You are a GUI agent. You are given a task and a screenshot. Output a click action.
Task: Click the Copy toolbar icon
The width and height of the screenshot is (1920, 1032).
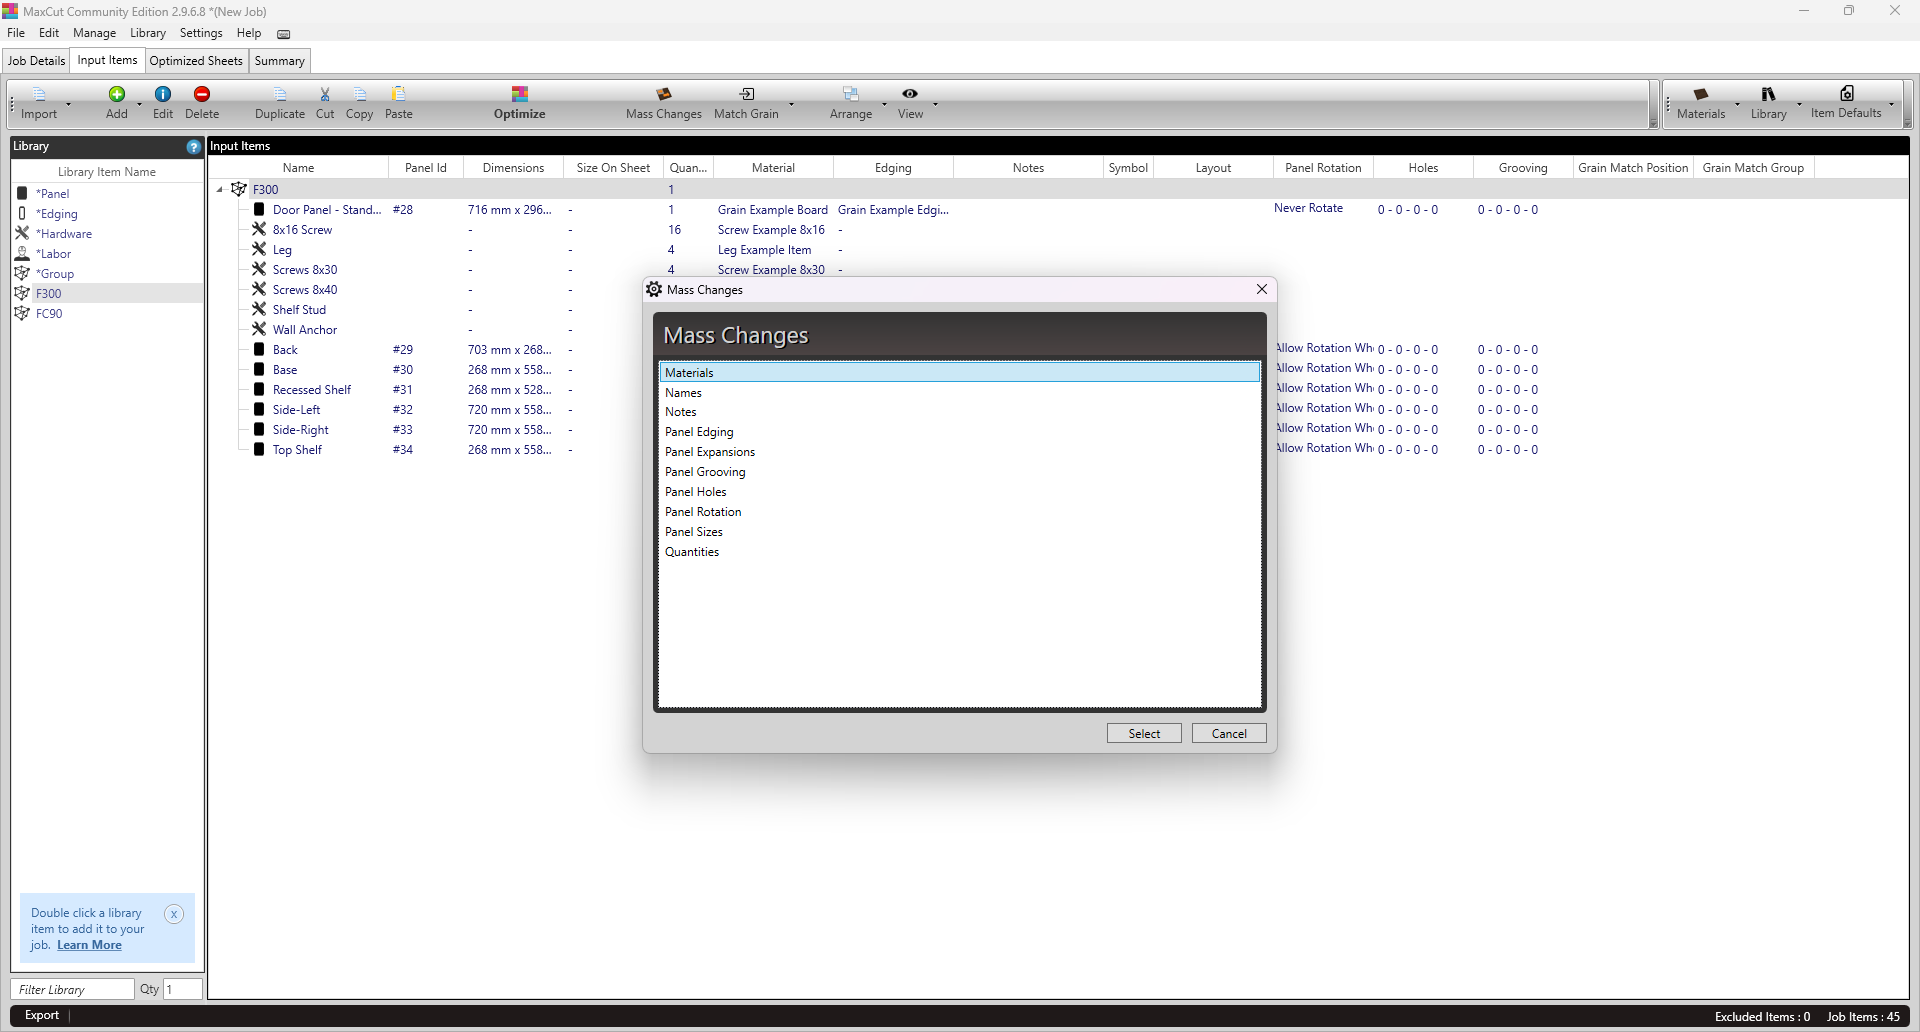360,103
